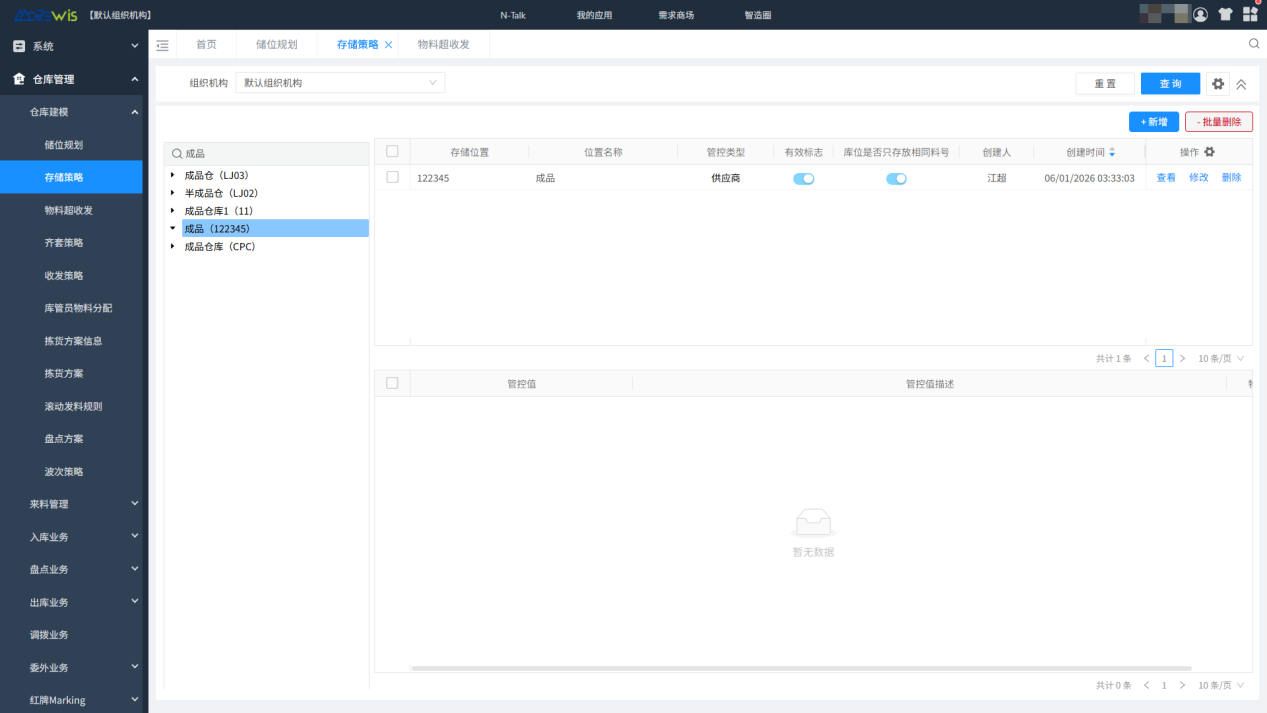Image resolution: width=1267 pixels, height=713 pixels.
Task: Close the 存储策略 tab with its X
Action: [x=388, y=45]
